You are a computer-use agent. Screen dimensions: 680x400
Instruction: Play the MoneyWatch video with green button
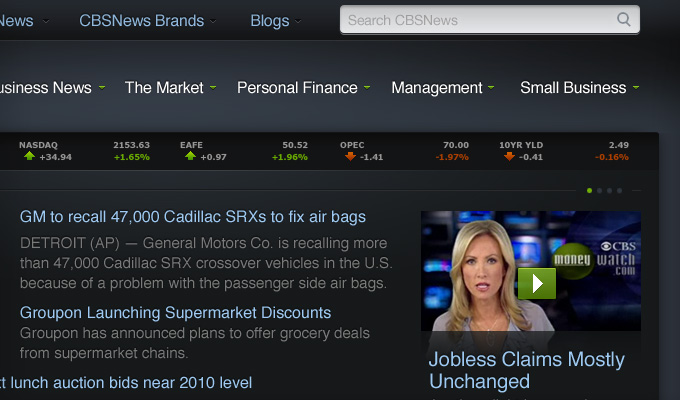click(537, 283)
